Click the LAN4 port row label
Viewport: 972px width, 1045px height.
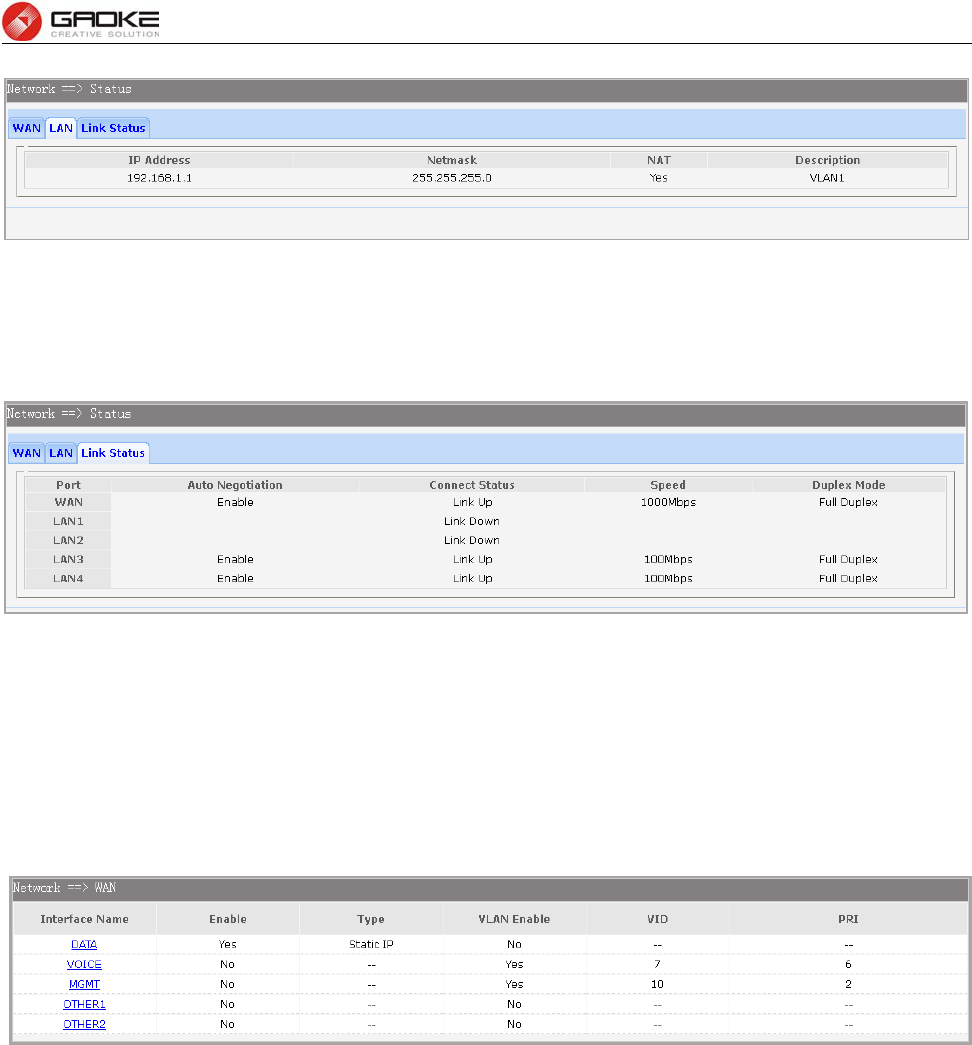click(69, 578)
